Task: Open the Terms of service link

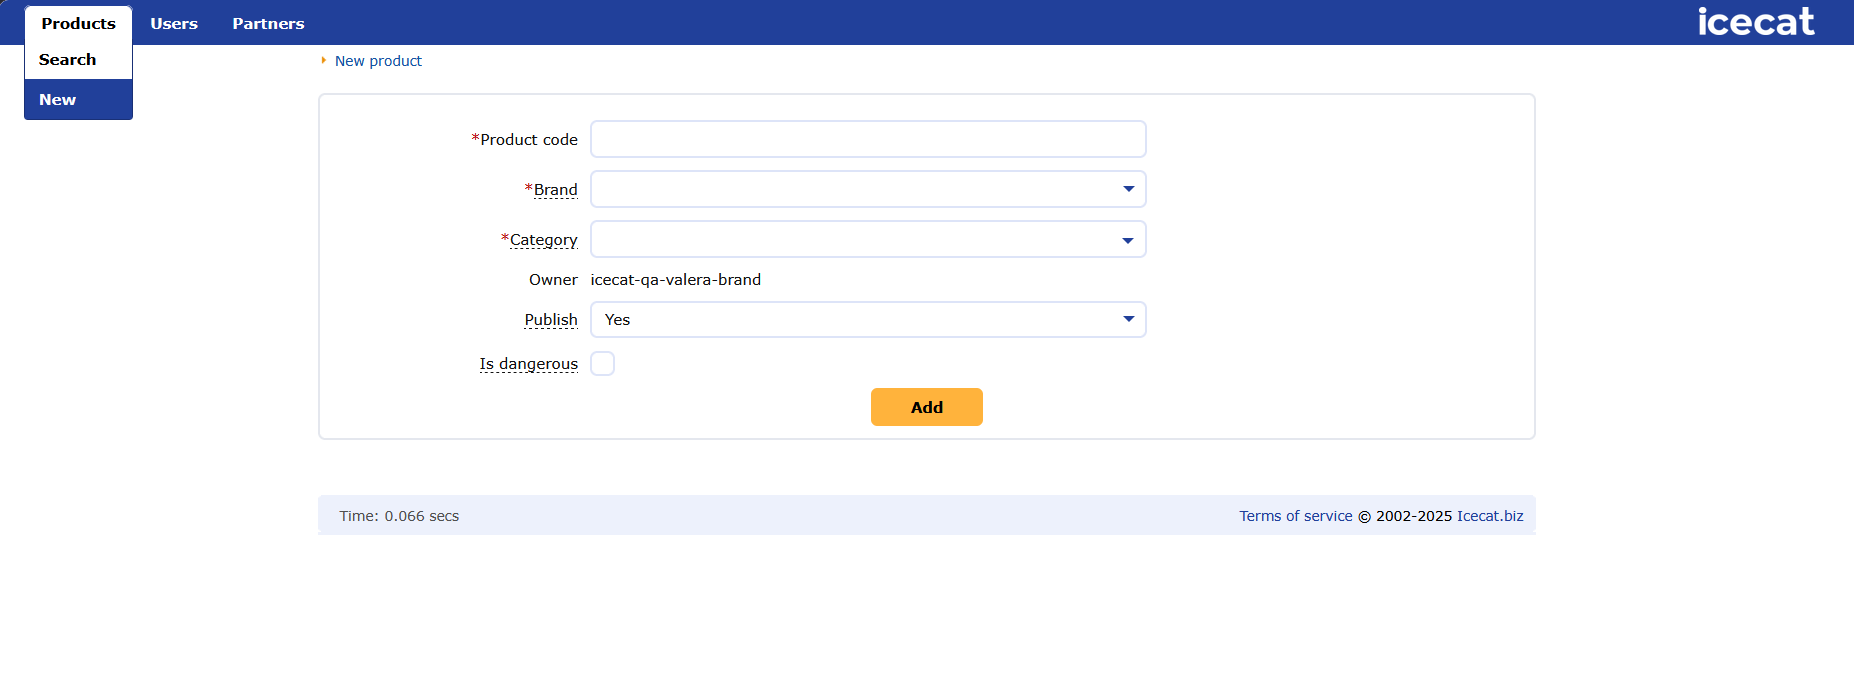Action: coord(1295,516)
